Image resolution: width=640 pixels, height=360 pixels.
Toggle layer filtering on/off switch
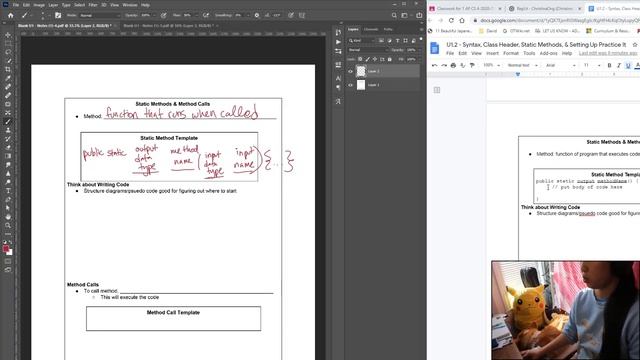coord(421,40)
